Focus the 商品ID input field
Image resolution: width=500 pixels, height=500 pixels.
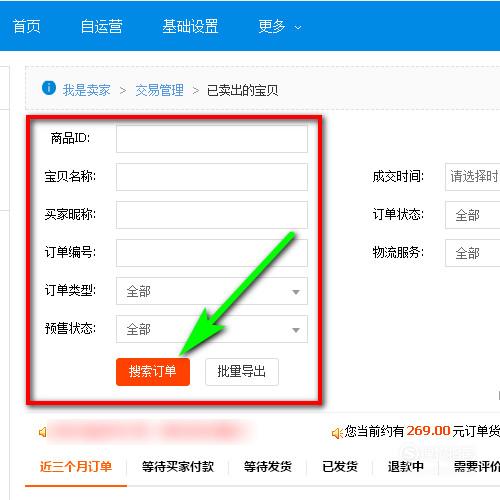[212, 139]
